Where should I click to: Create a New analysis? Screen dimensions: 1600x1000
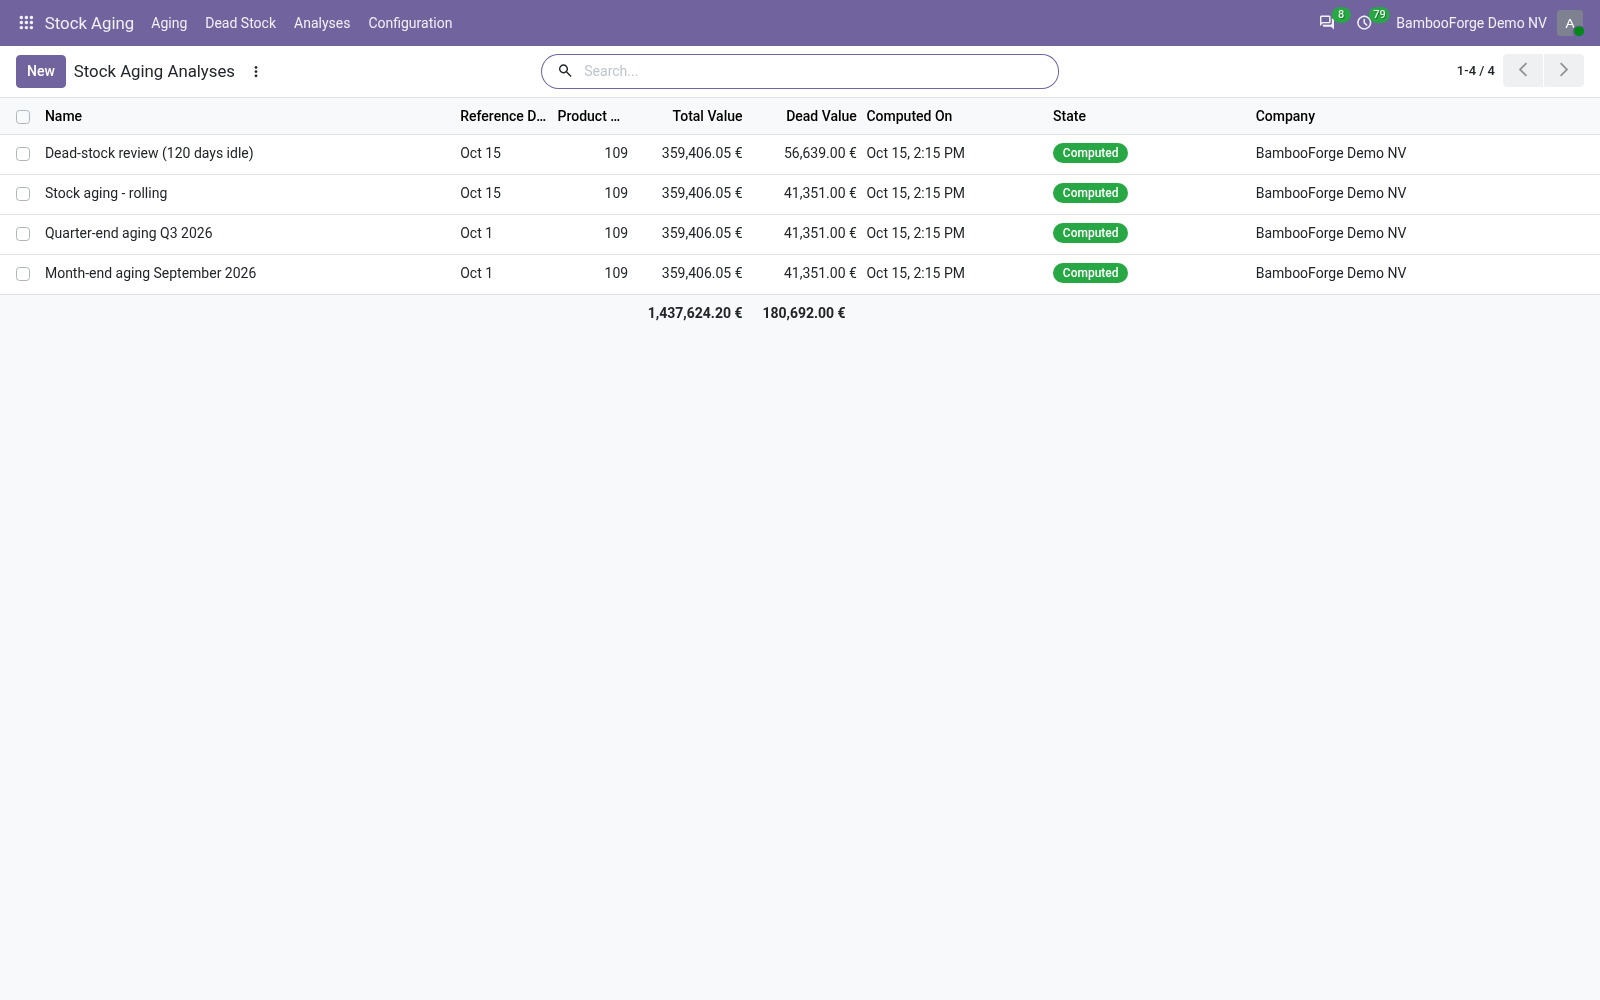(x=41, y=71)
